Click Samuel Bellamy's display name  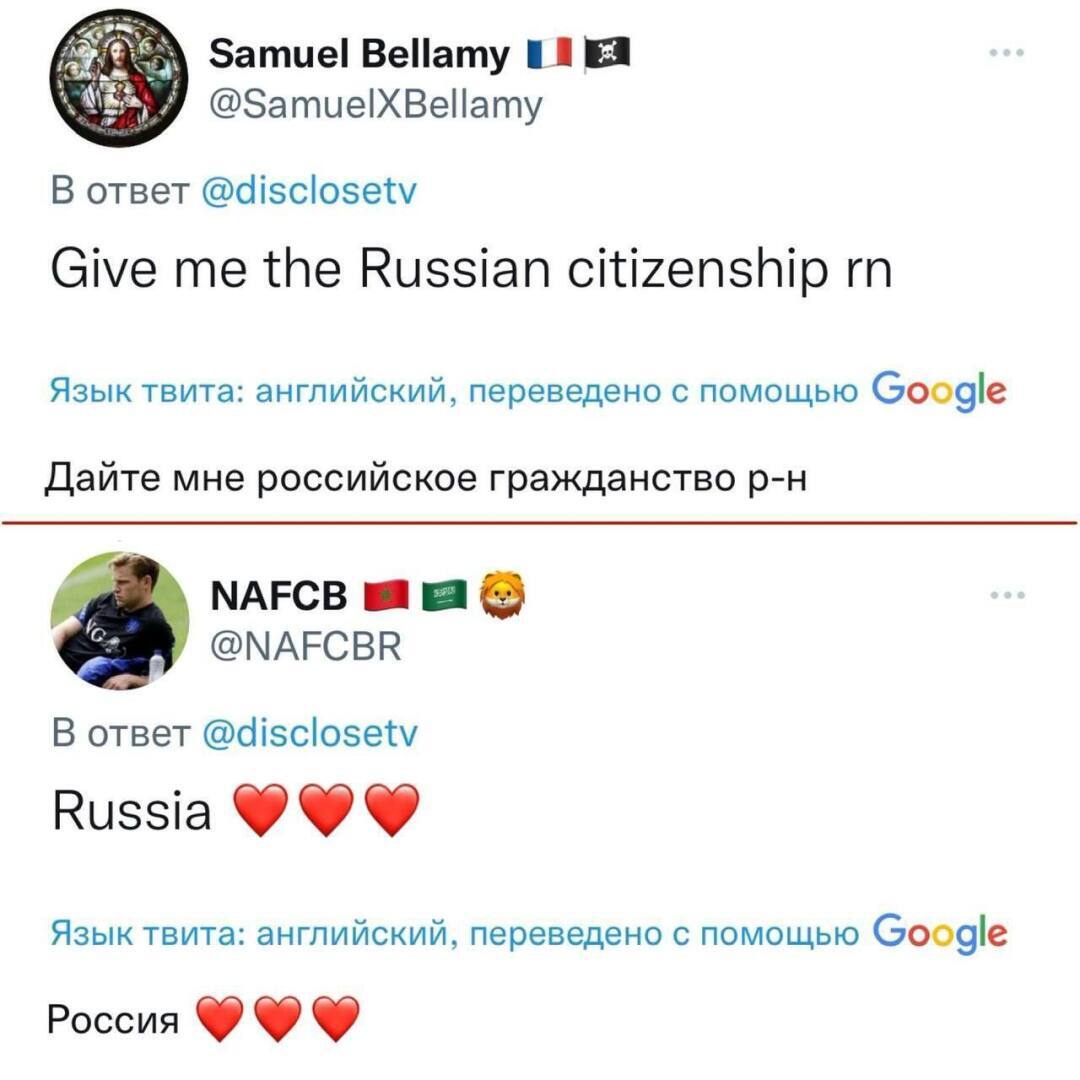[358, 54]
